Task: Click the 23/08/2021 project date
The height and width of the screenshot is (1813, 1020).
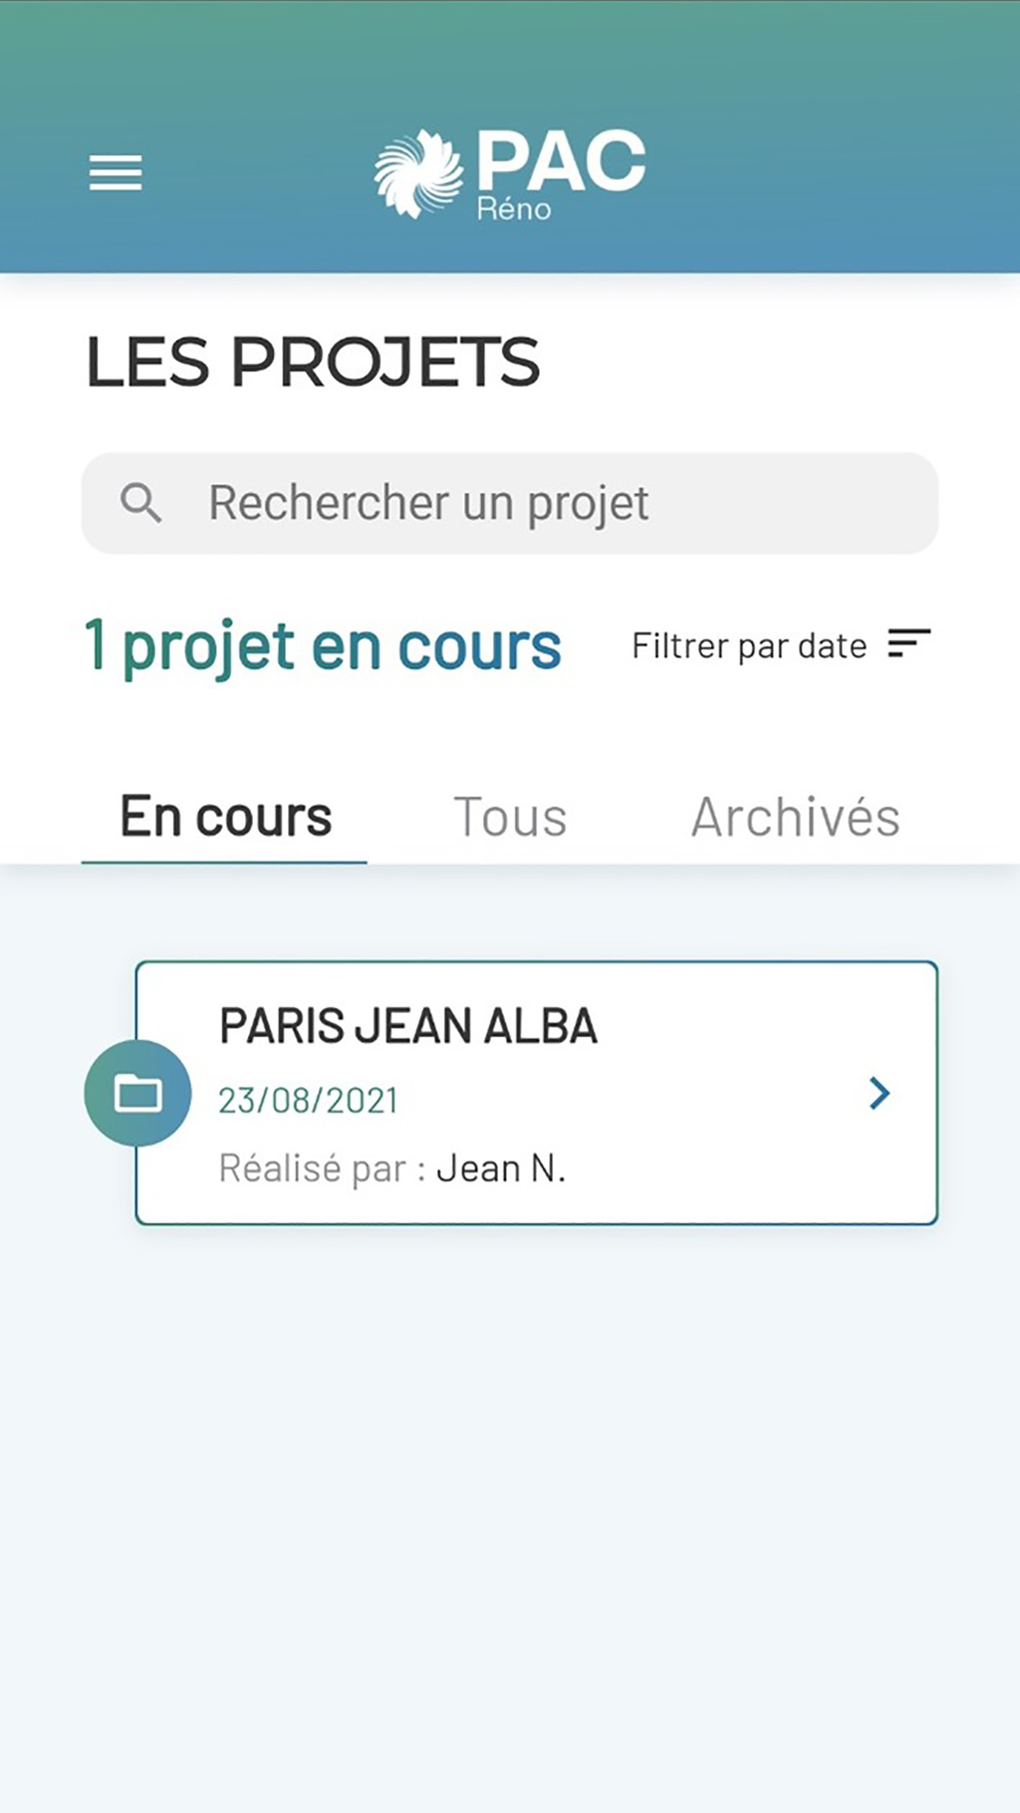Action: (x=308, y=1101)
